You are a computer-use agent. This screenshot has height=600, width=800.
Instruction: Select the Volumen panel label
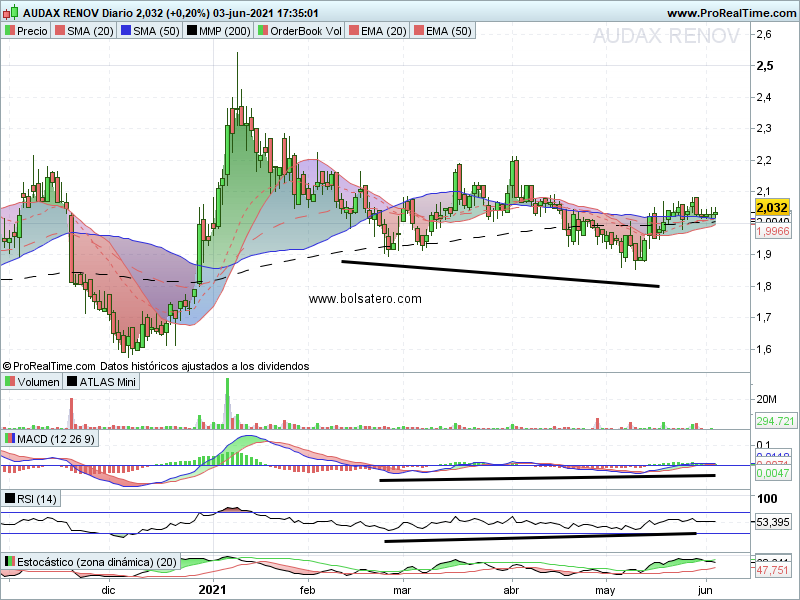coord(32,382)
